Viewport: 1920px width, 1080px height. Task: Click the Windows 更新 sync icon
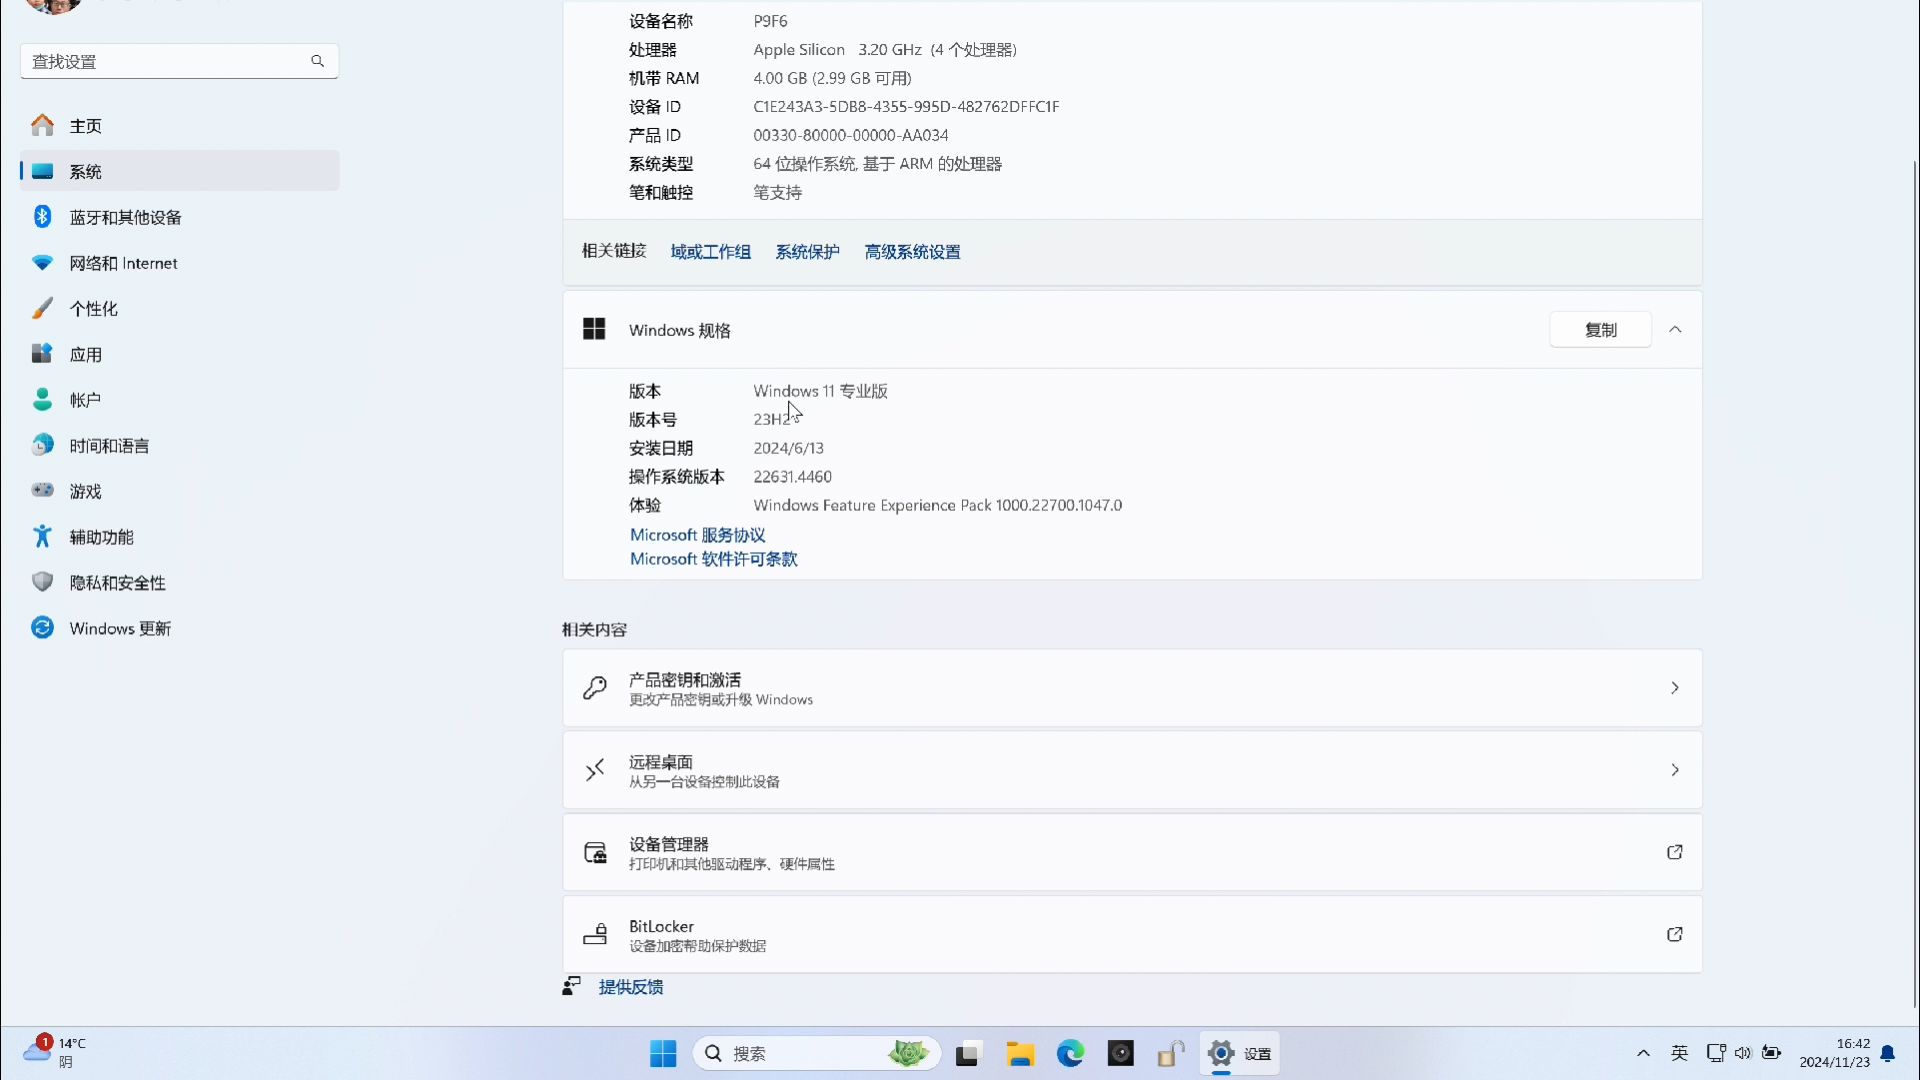(42, 628)
